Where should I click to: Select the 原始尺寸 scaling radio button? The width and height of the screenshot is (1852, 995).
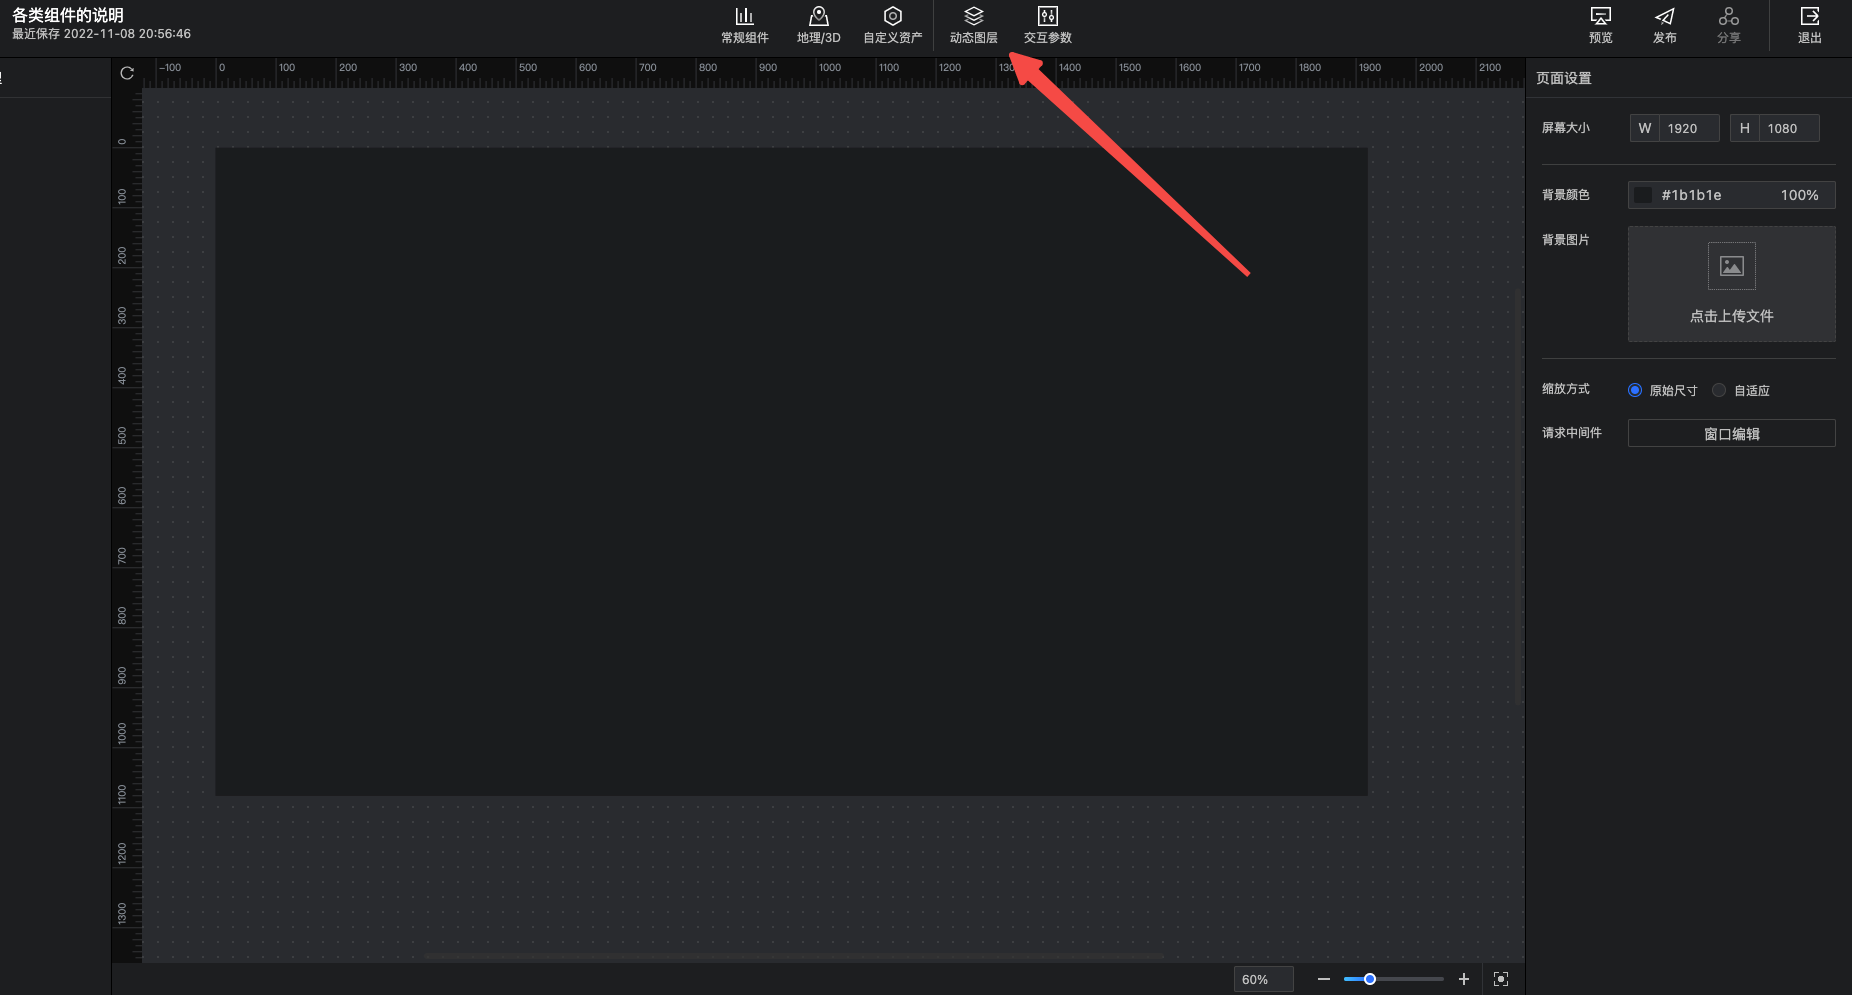[1635, 390]
